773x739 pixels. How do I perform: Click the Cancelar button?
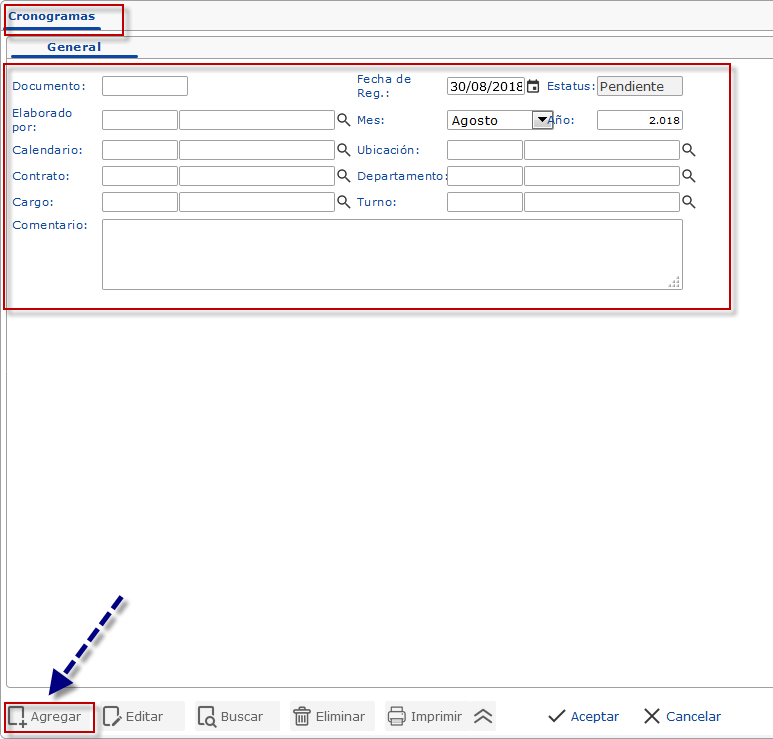pyautogui.click(x=682, y=716)
